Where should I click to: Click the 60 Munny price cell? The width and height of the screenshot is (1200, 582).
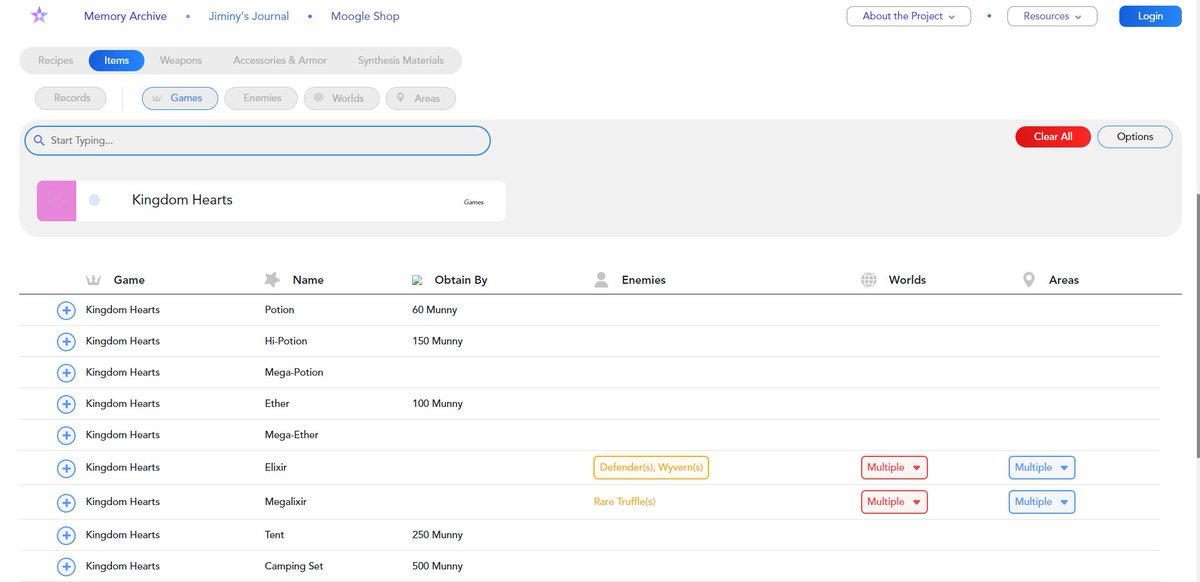[x=434, y=310]
